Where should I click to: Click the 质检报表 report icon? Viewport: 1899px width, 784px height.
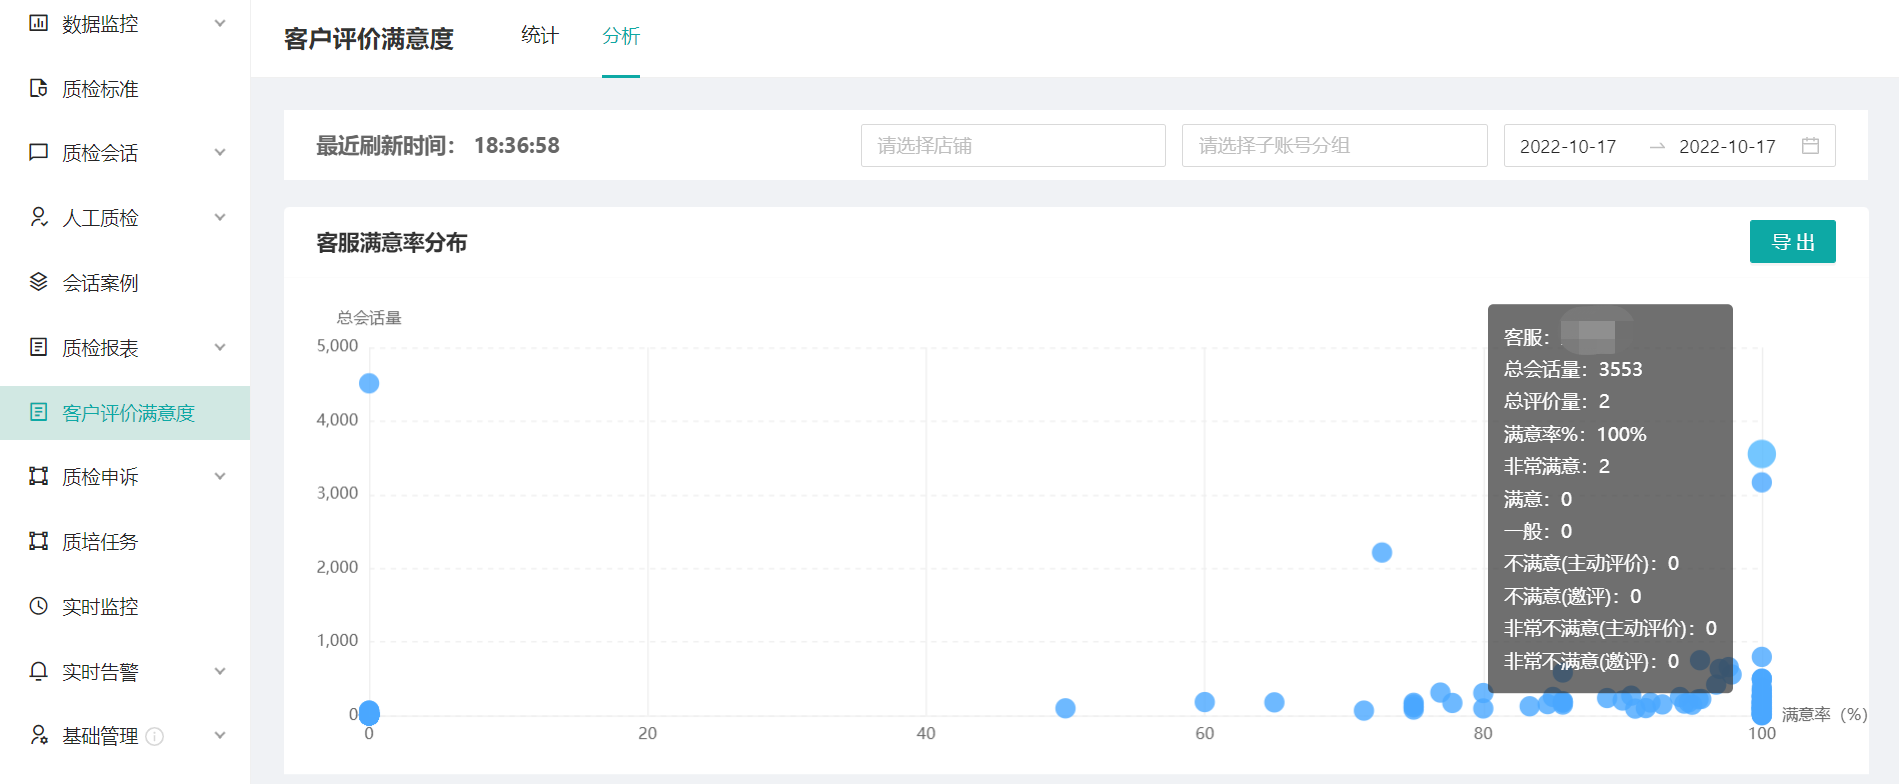point(38,347)
